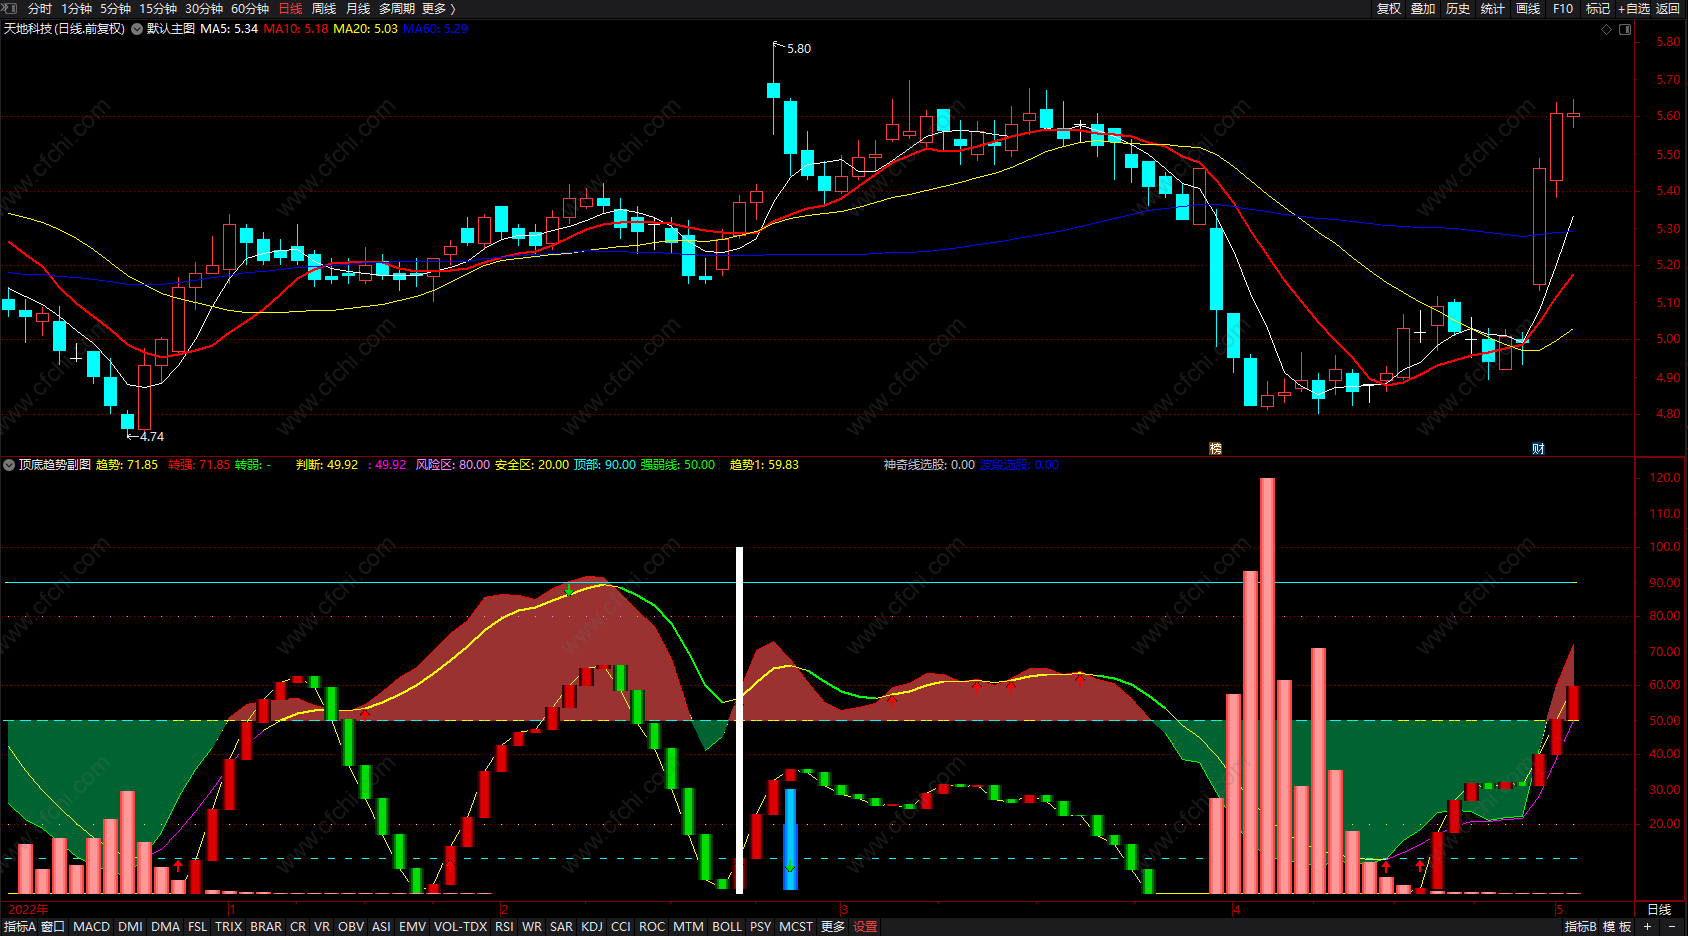This screenshot has width=1688, height=936.
Task: Select the 1分钟 period
Action: pos(77,8)
